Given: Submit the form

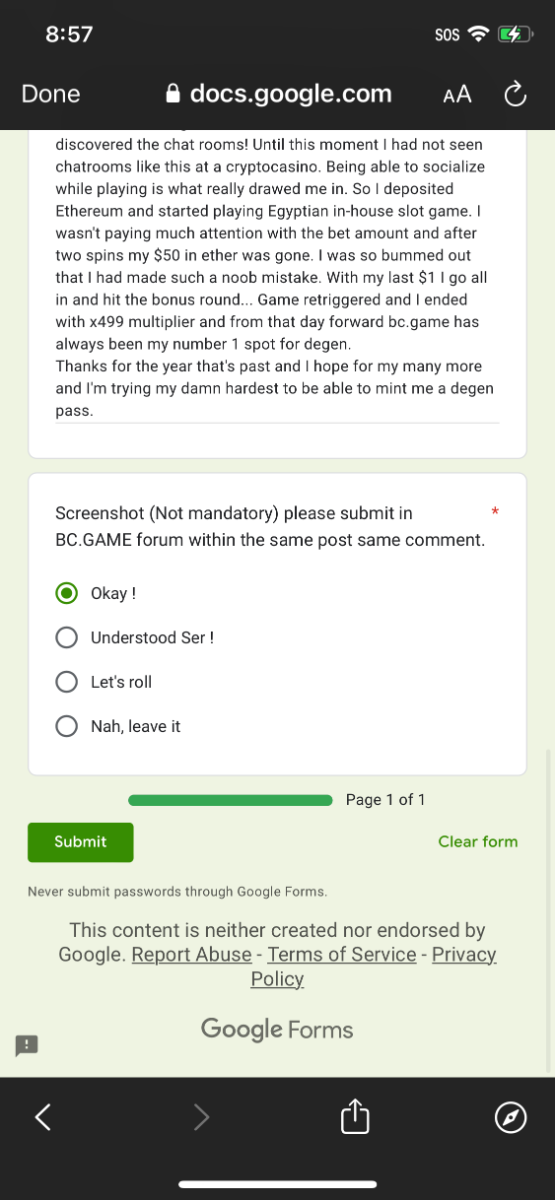Looking at the screenshot, I should 80,842.
